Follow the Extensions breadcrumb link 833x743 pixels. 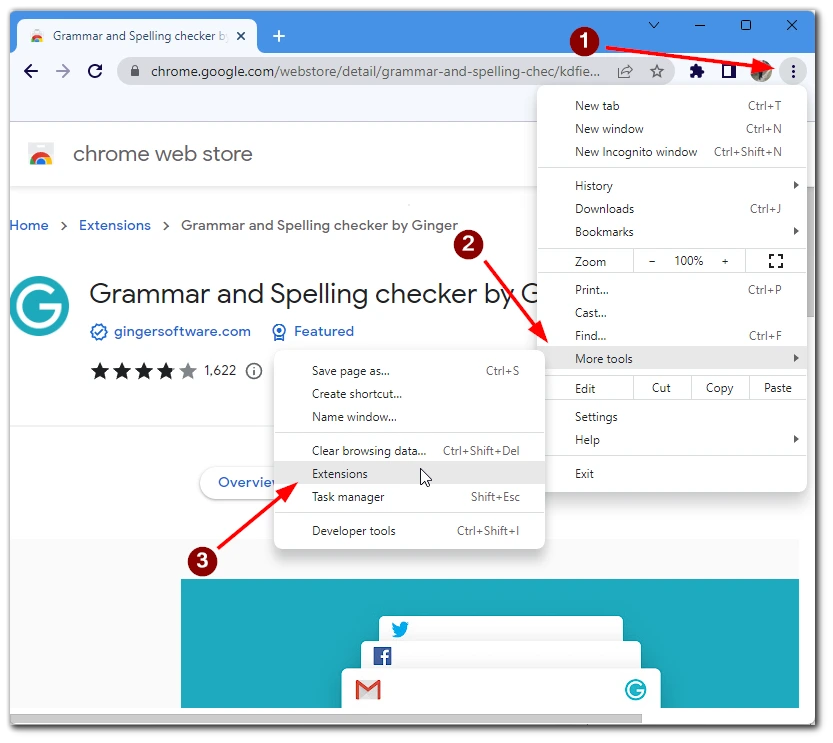coord(115,225)
